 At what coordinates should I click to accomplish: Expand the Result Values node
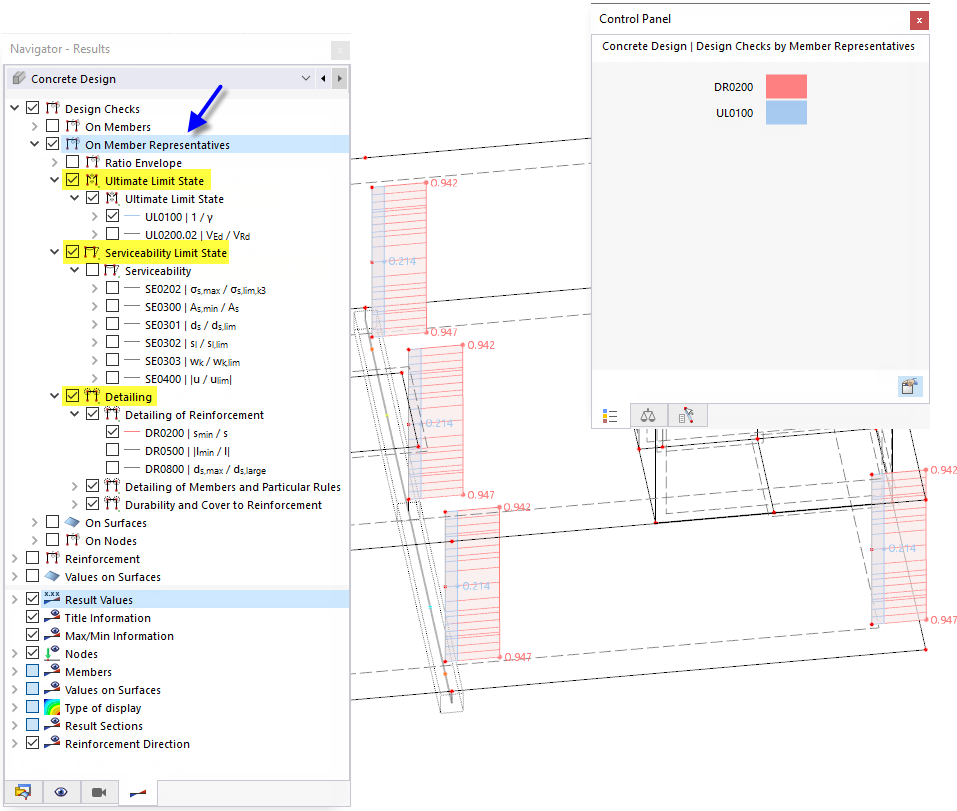15,599
